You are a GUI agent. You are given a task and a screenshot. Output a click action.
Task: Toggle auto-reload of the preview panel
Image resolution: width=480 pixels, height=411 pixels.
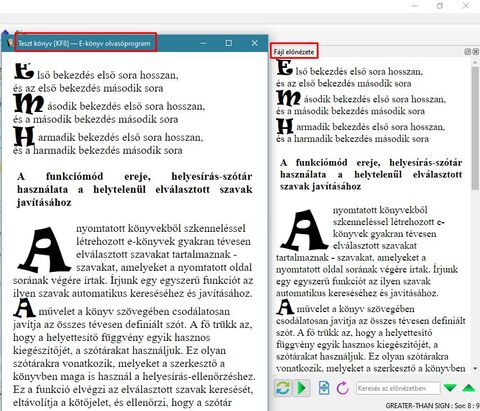(x=283, y=388)
